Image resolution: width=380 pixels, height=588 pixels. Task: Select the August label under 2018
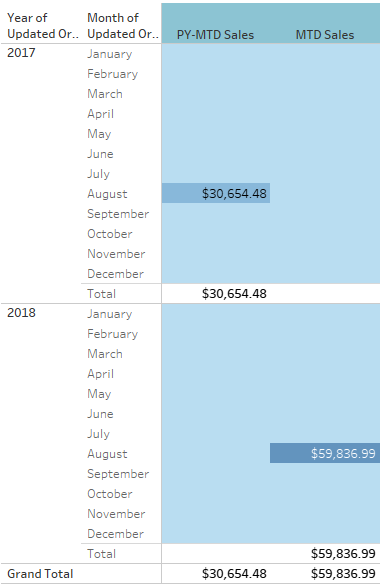(107, 454)
